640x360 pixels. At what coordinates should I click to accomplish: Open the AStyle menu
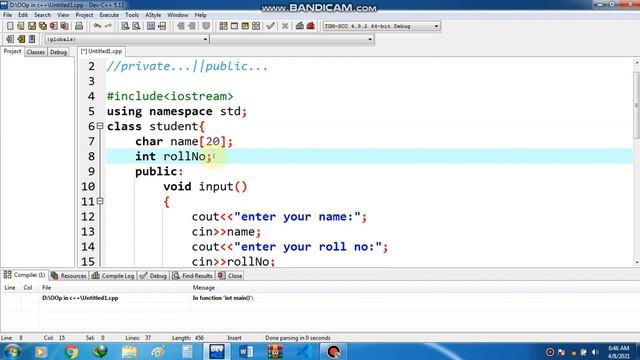point(153,15)
